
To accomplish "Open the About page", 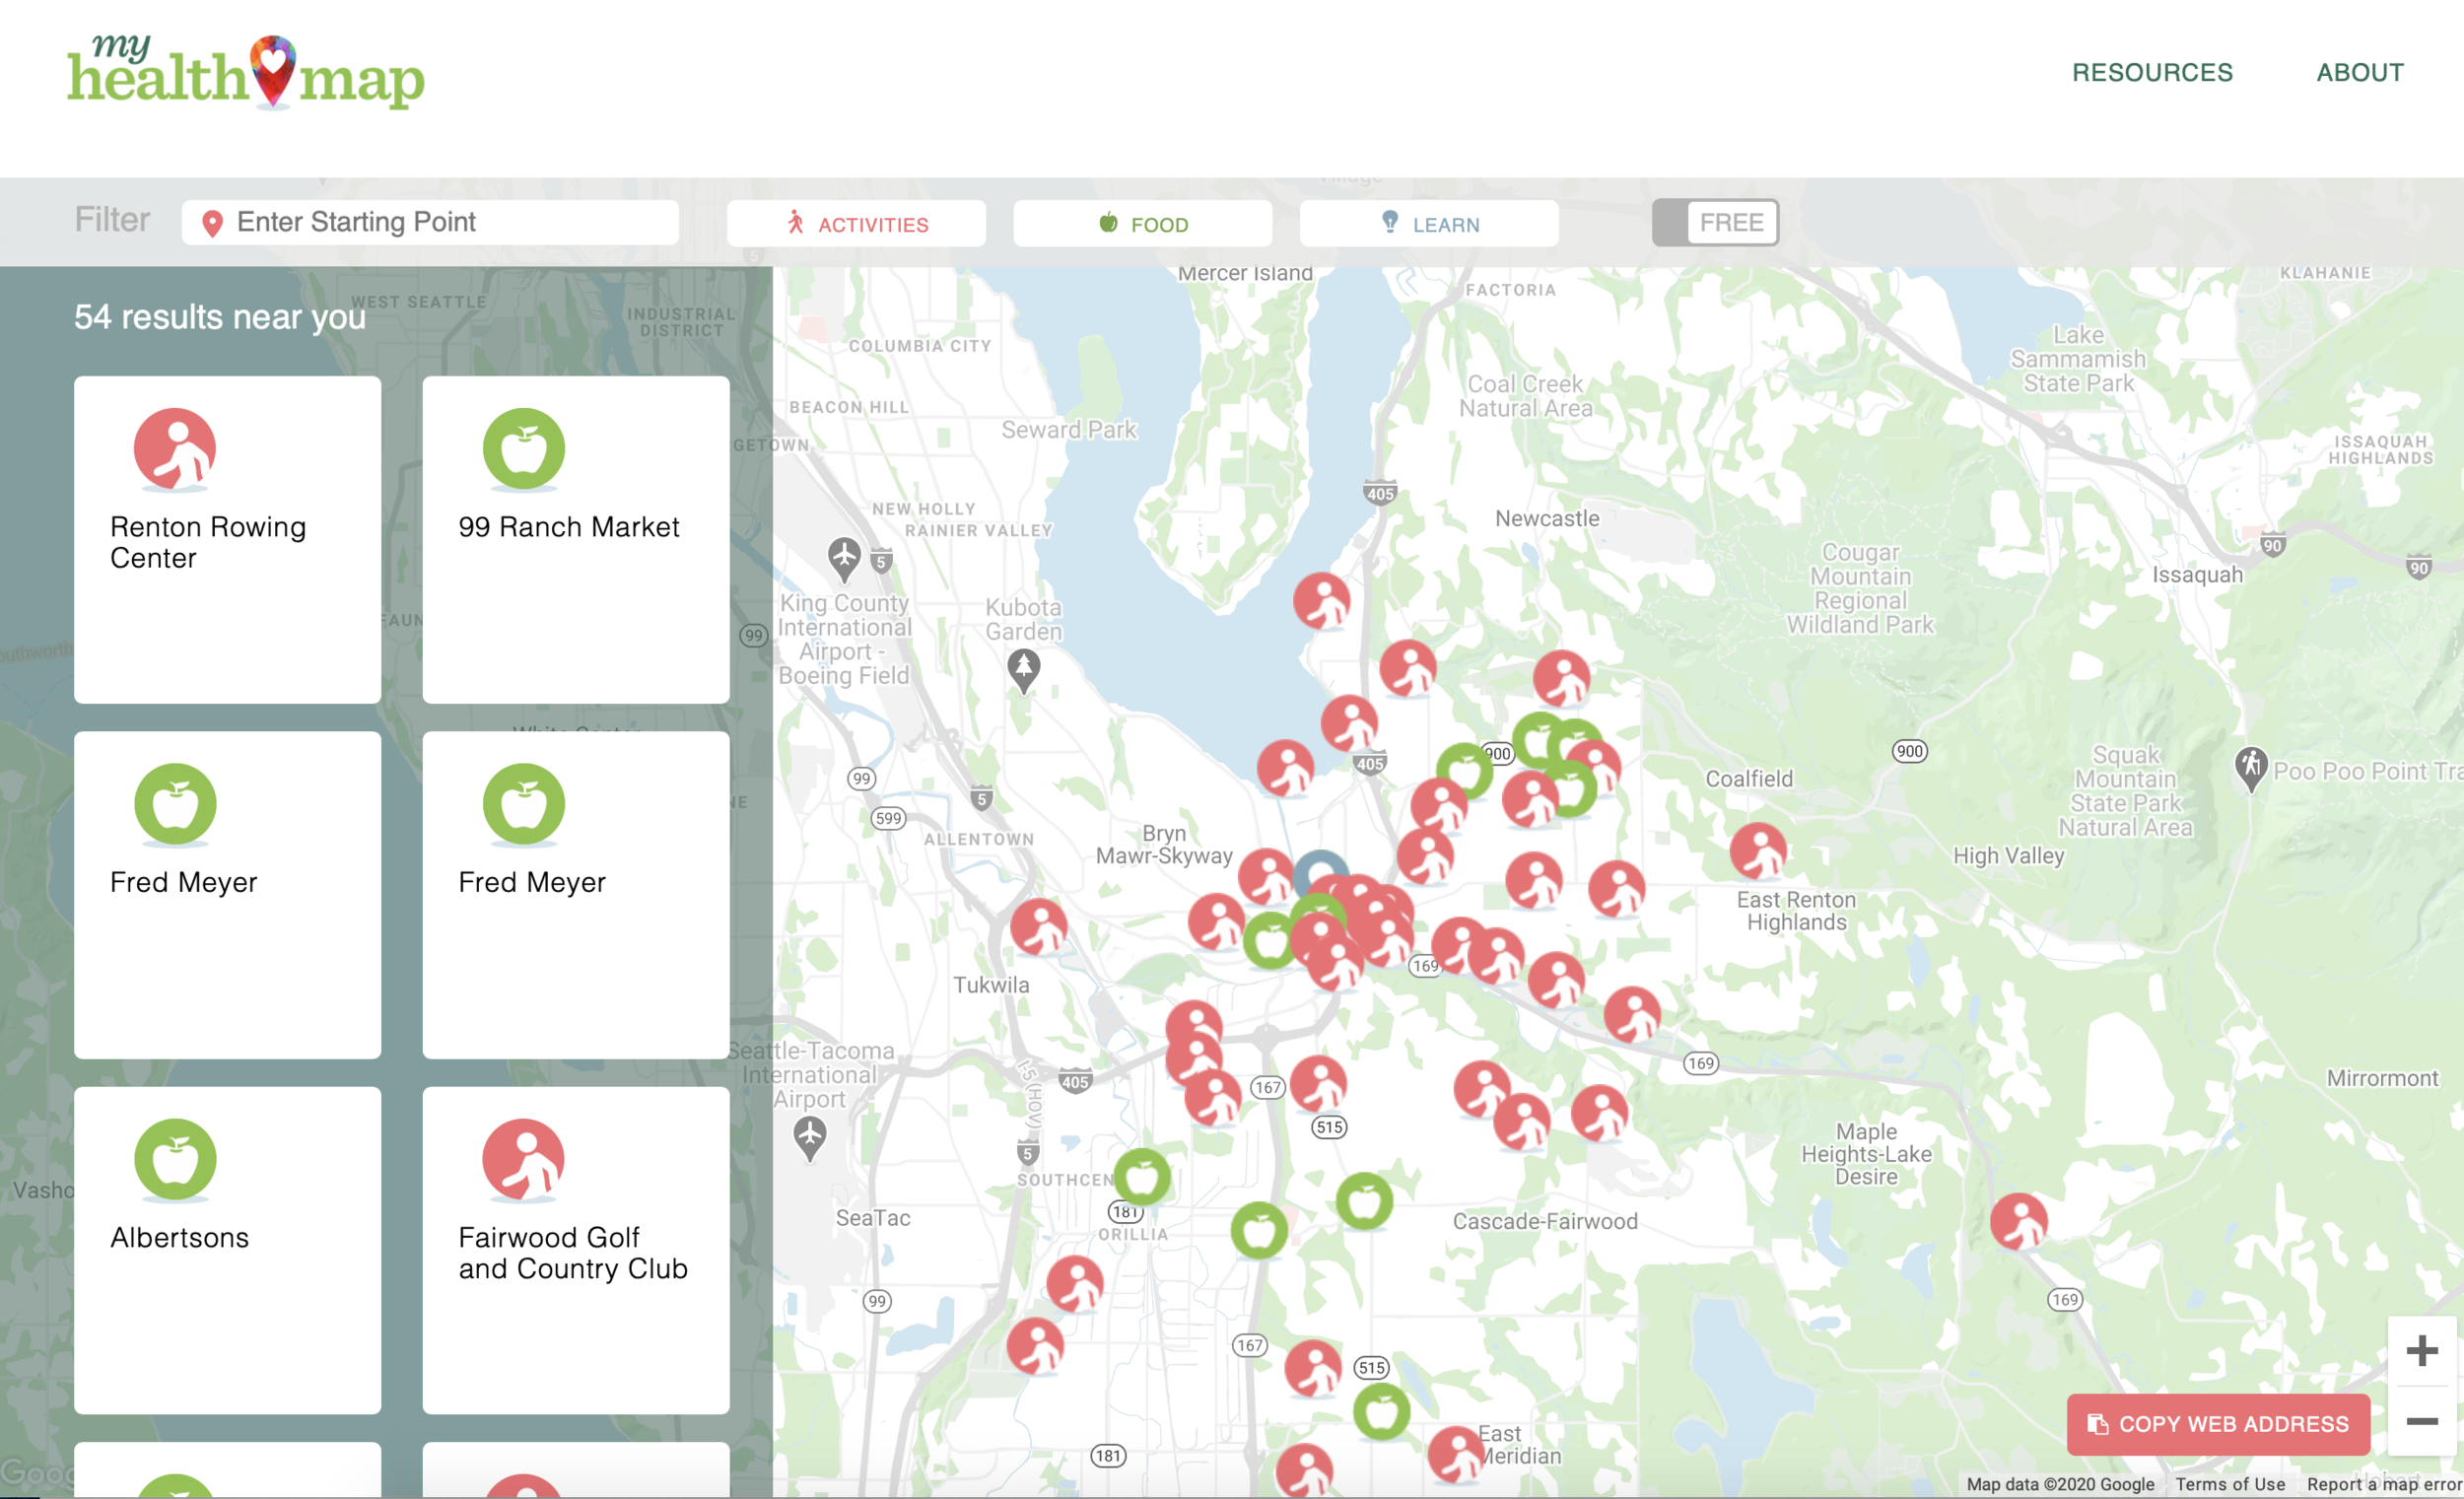I will coord(2359,72).
